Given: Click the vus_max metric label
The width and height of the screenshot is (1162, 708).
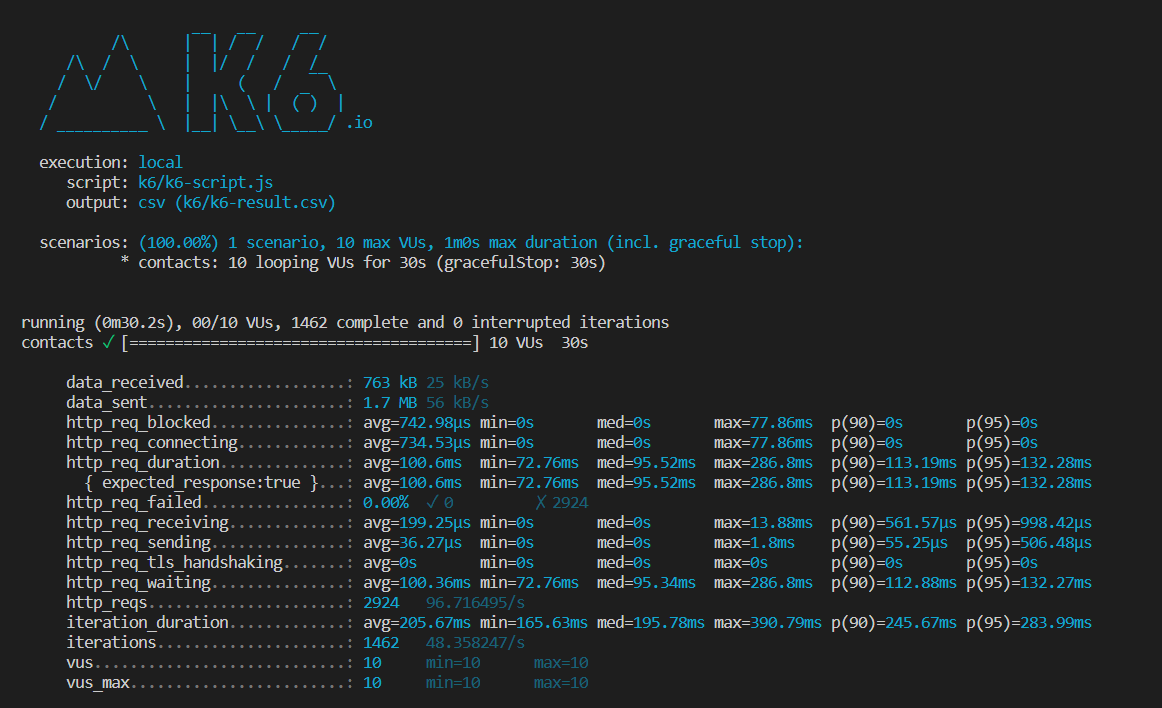Looking at the screenshot, I should 98,682.
